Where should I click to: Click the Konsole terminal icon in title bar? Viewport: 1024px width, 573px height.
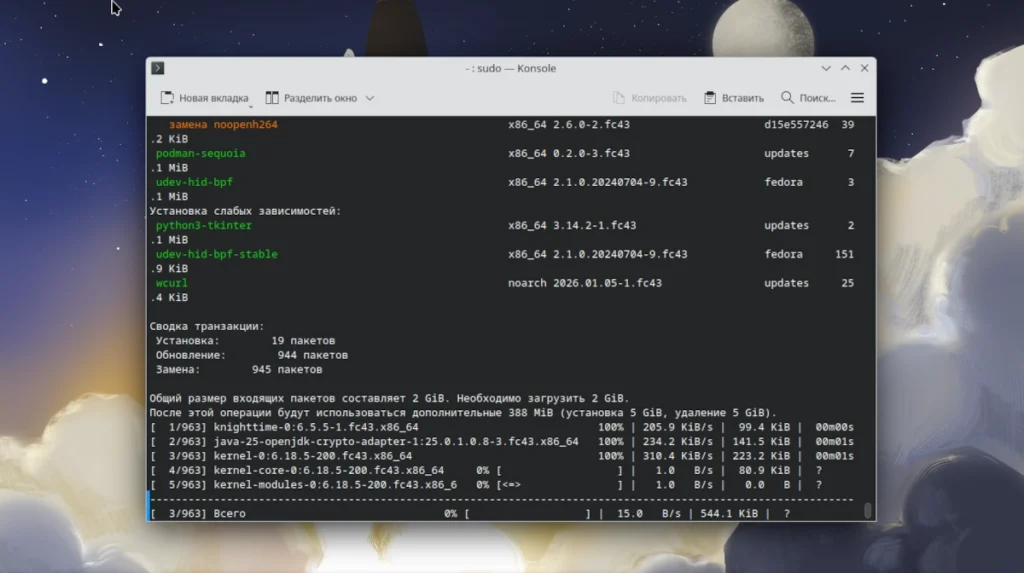point(157,68)
